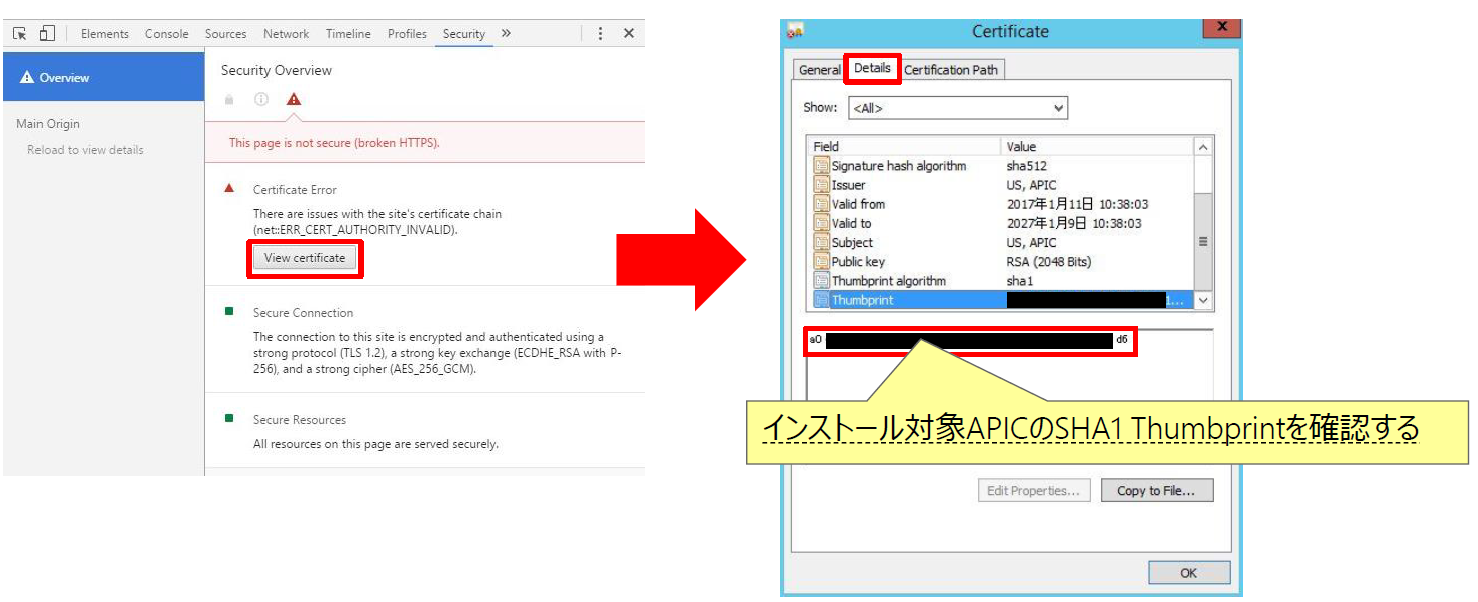This screenshot has height=602, width=1478.
Task: Open the Console tab
Action: pyautogui.click(x=166, y=34)
